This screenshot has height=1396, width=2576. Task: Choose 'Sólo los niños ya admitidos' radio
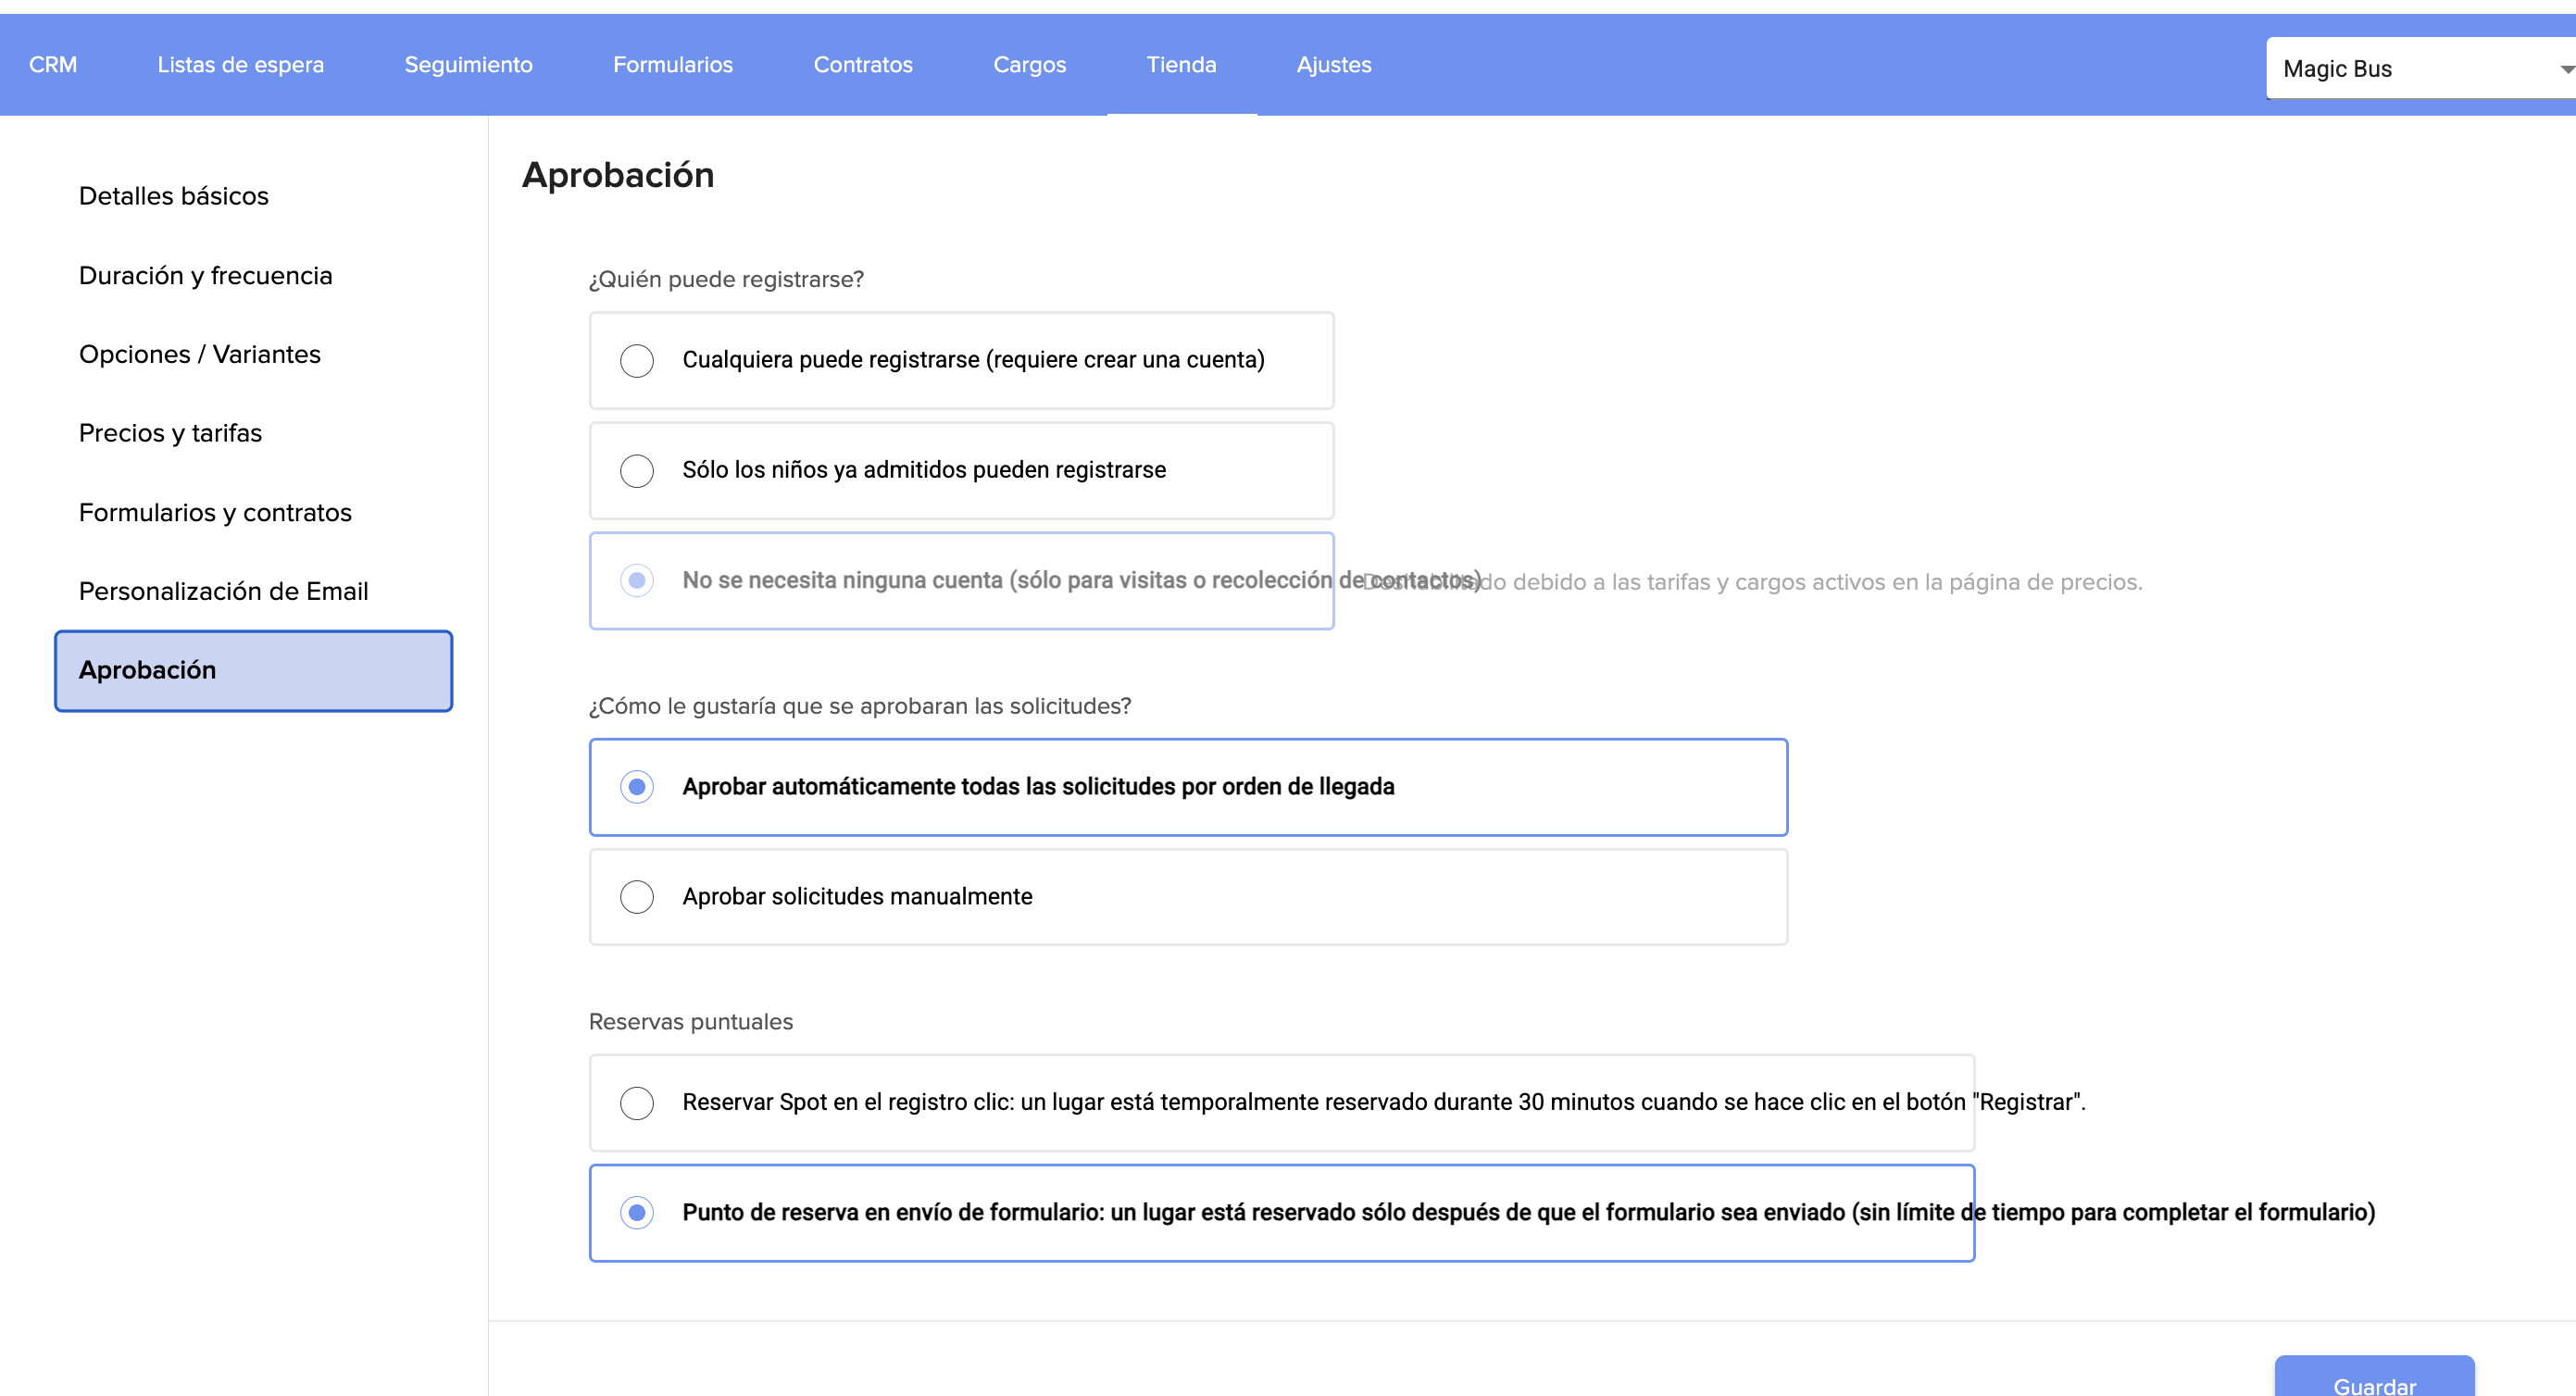pos(637,470)
